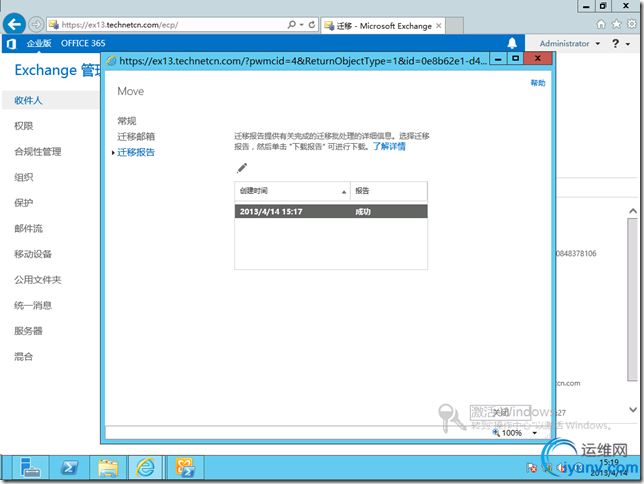This screenshot has width=644, height=484.
Task: Sort by the 创建时间 column header
Action: pyautogui.click(x=292, y=191)
